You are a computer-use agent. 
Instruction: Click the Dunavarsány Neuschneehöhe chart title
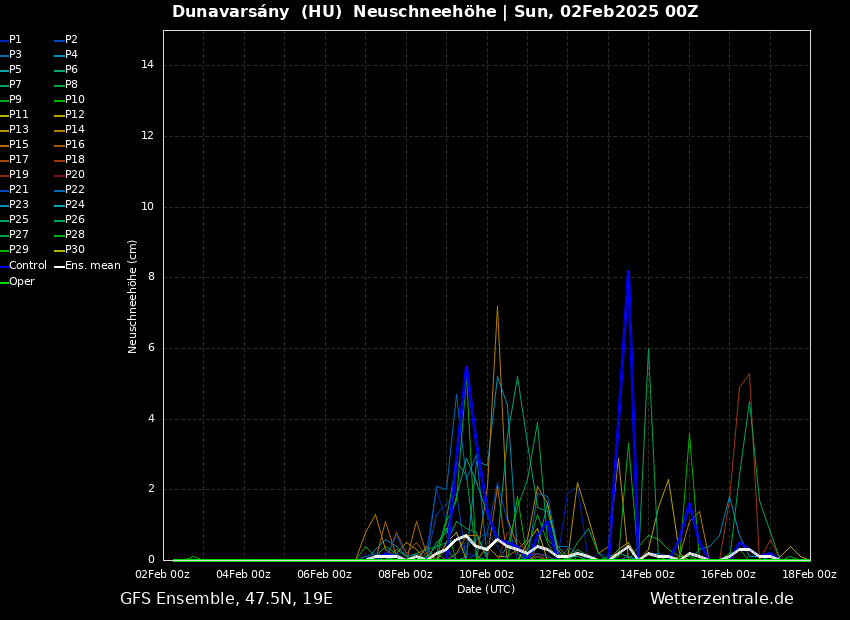[x=435, y=12]
